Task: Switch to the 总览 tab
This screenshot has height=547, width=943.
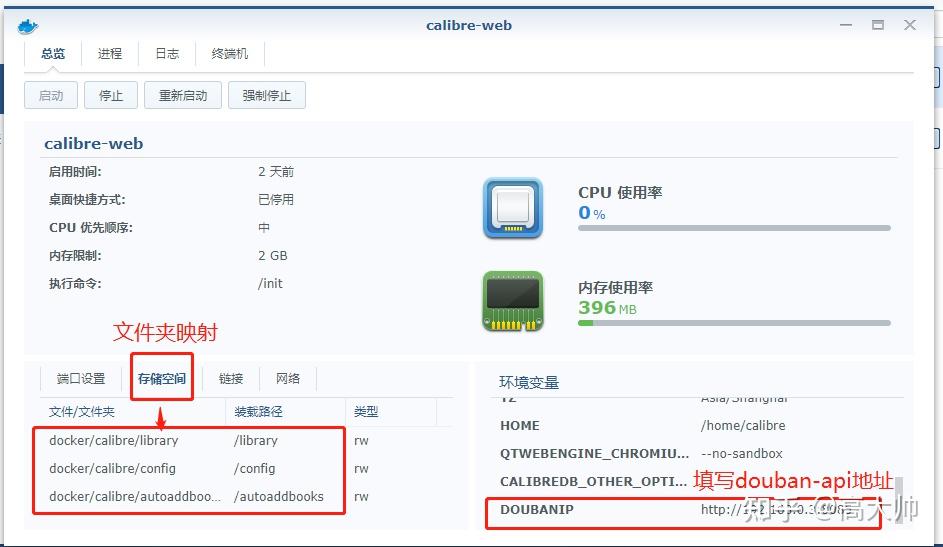Action: [x=53, y=53]
